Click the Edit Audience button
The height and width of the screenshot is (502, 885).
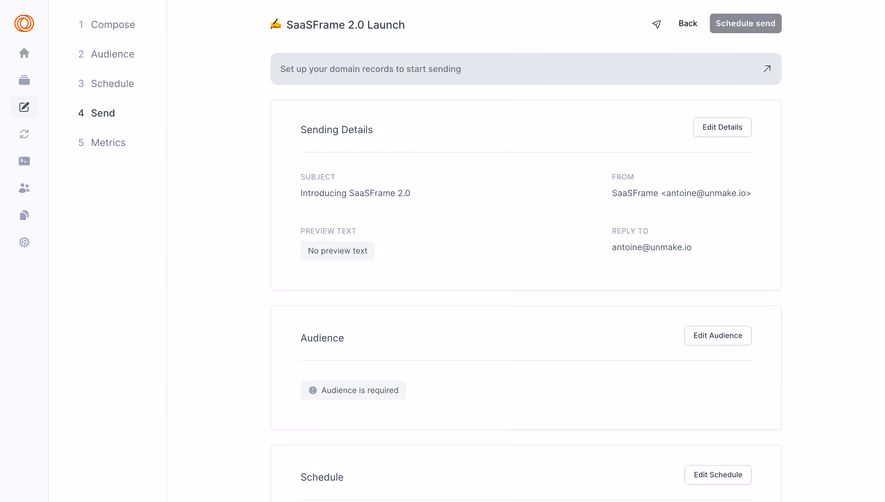point(717,335)
